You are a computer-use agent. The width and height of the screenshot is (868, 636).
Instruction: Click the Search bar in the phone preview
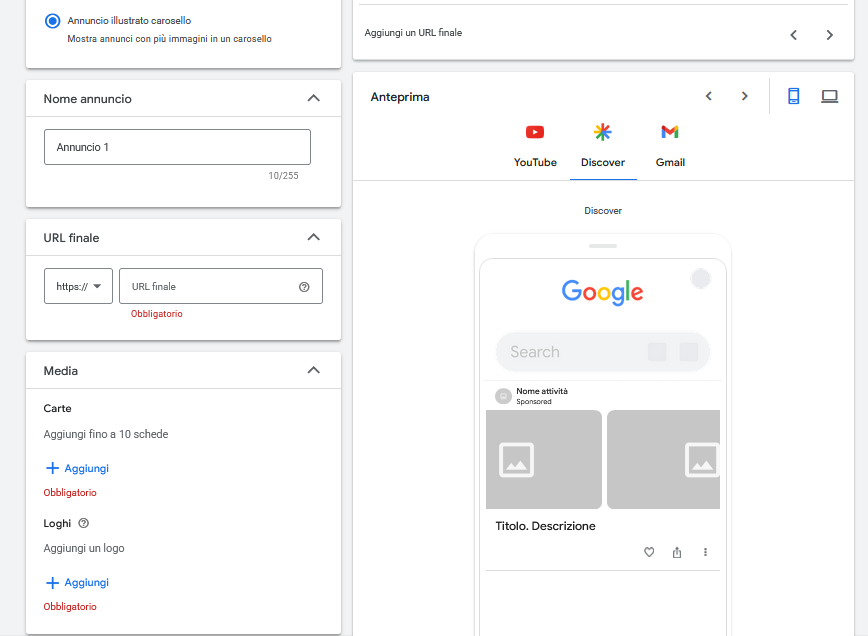click(603, 352)
